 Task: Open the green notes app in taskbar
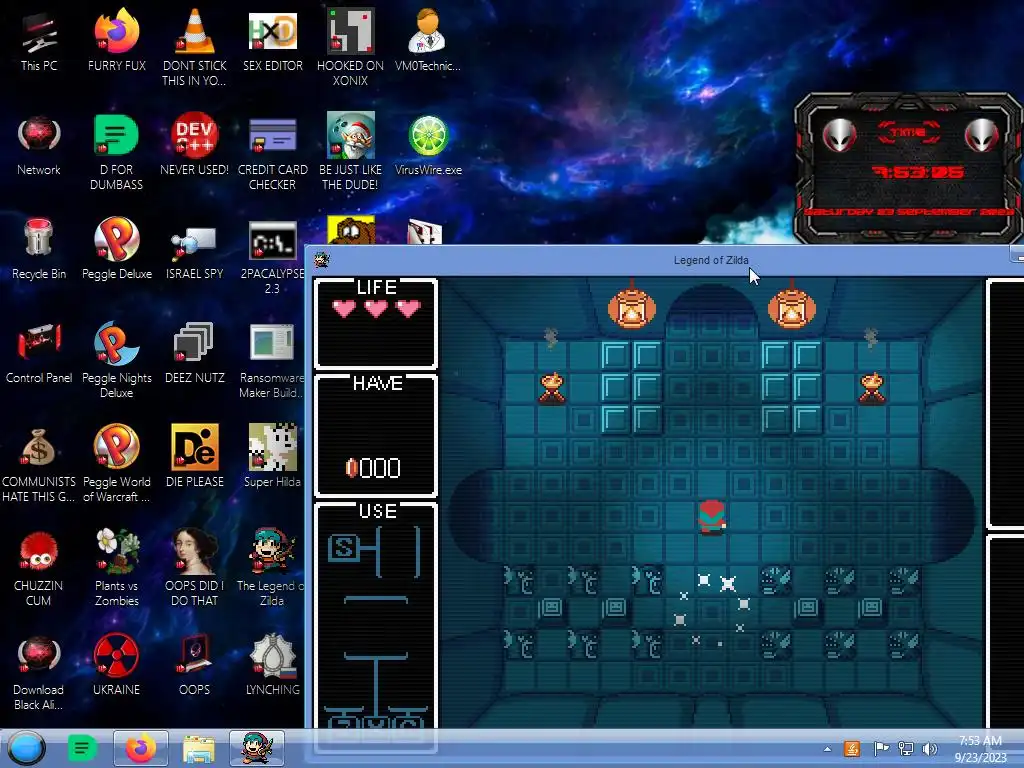pos(82,748)
